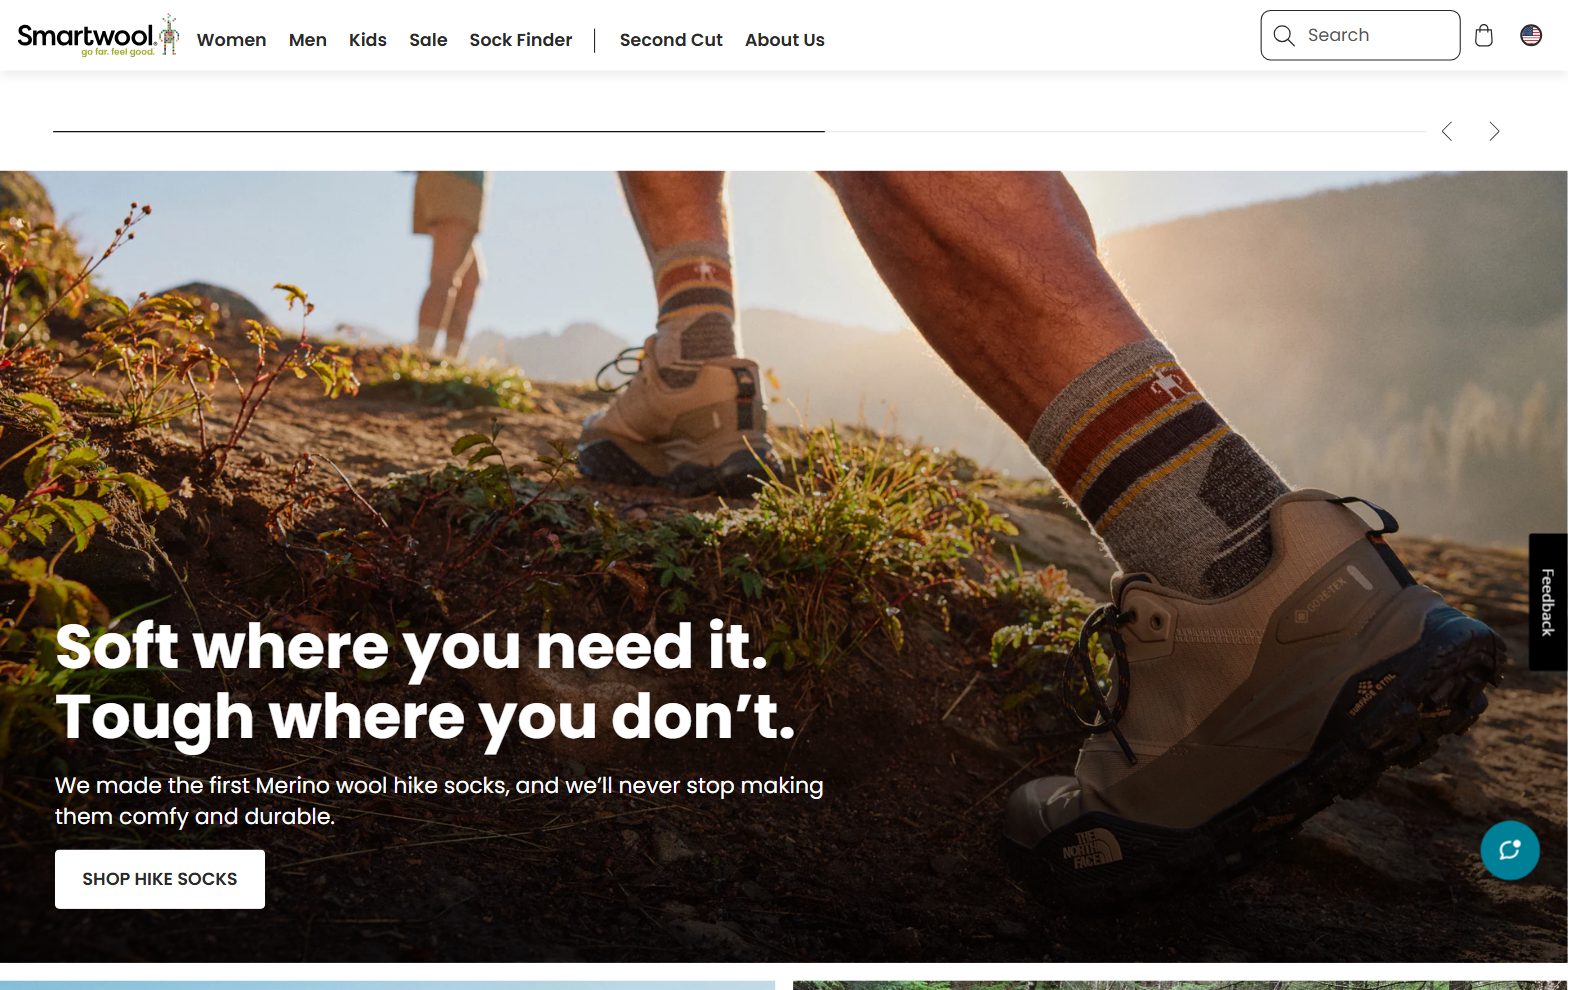1584x990 pixels.
Task: Open the Women menu
Action: 231,40
